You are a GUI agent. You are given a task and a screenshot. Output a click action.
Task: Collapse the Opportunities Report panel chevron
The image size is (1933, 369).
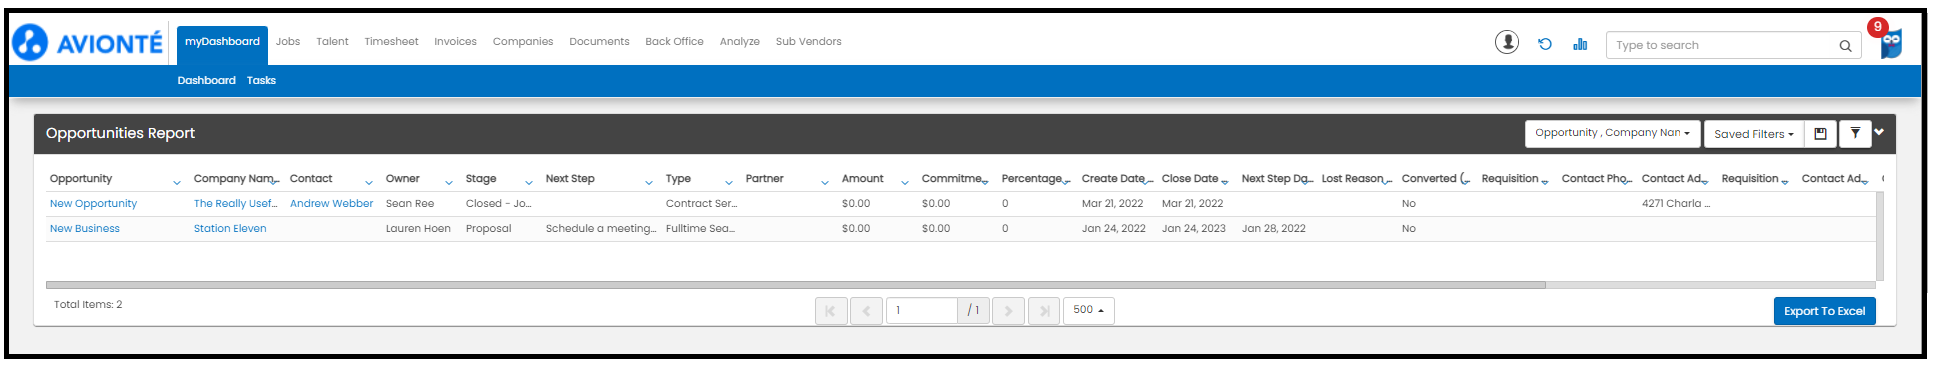(1879, 132)
